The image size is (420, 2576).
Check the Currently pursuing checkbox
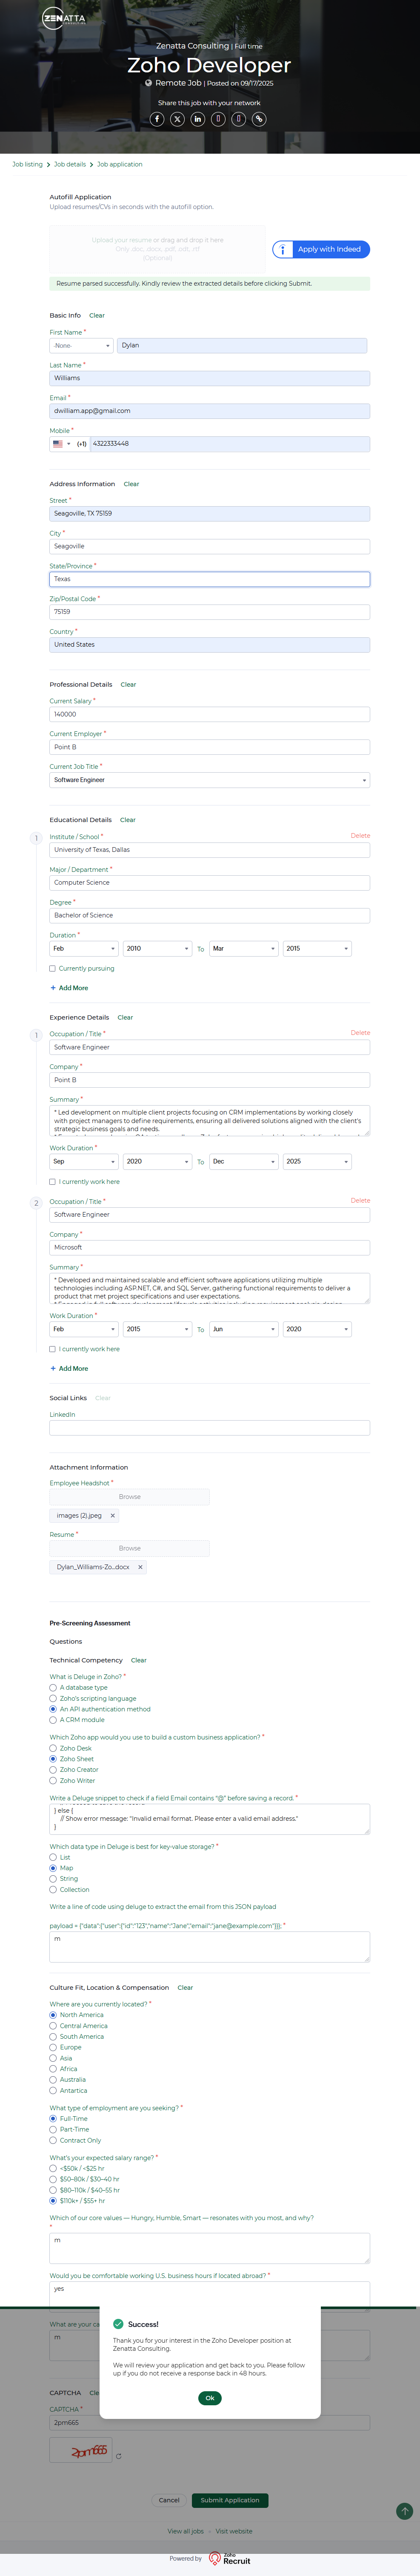pyautogui.click(x=53, y=968)
